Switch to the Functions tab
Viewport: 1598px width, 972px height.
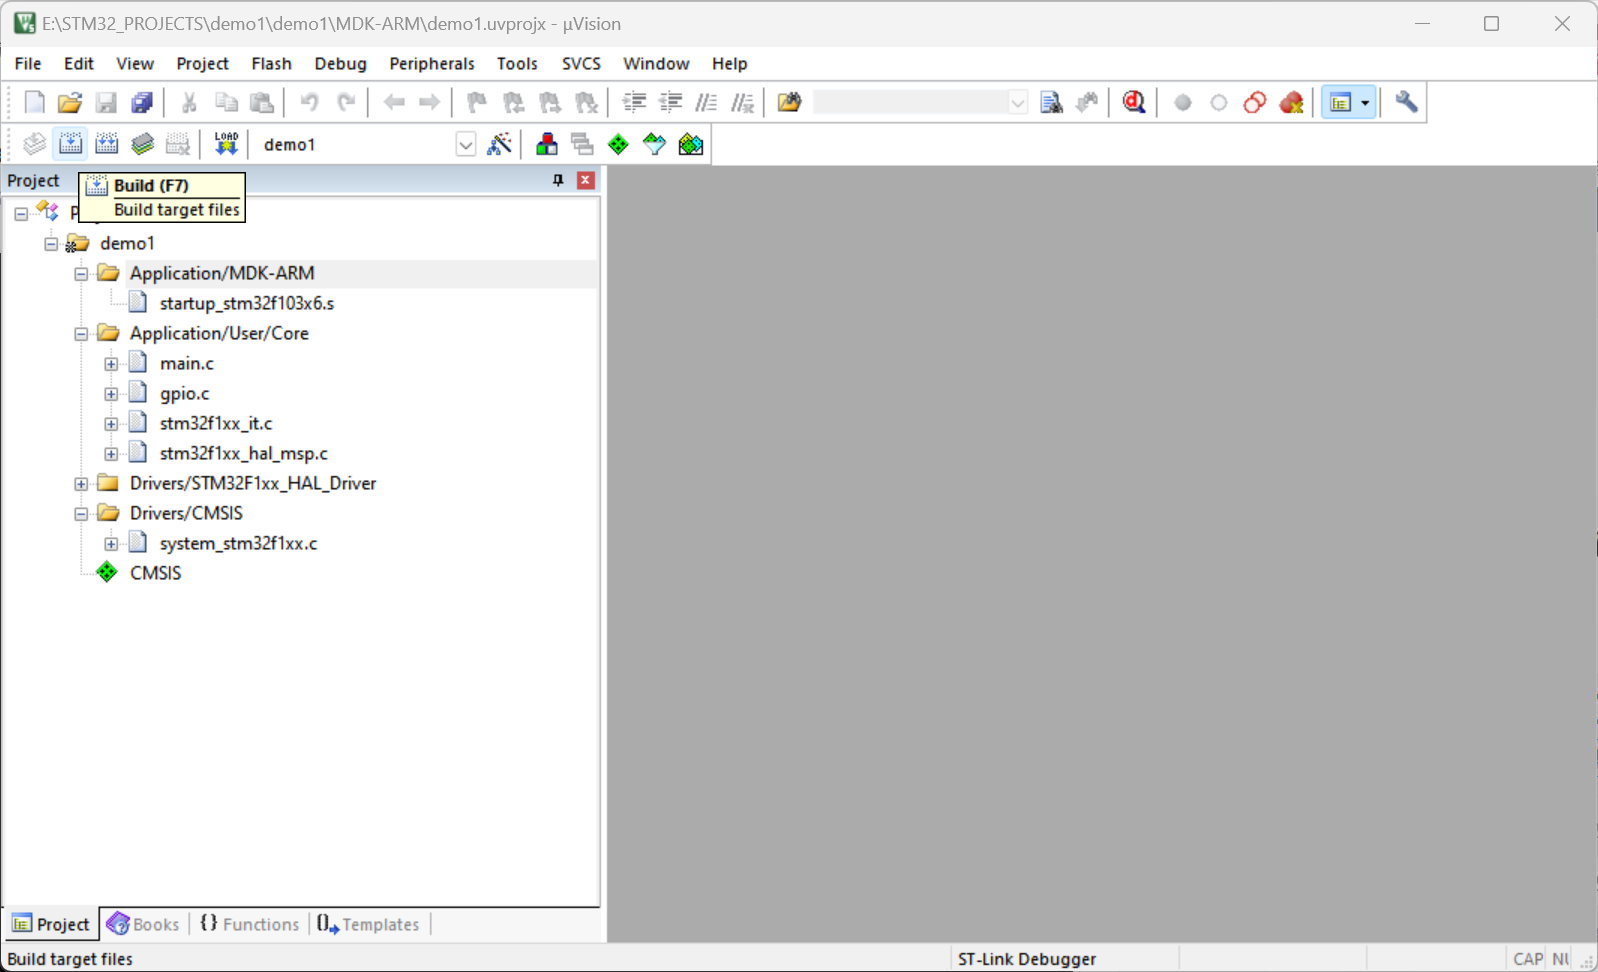250,924
